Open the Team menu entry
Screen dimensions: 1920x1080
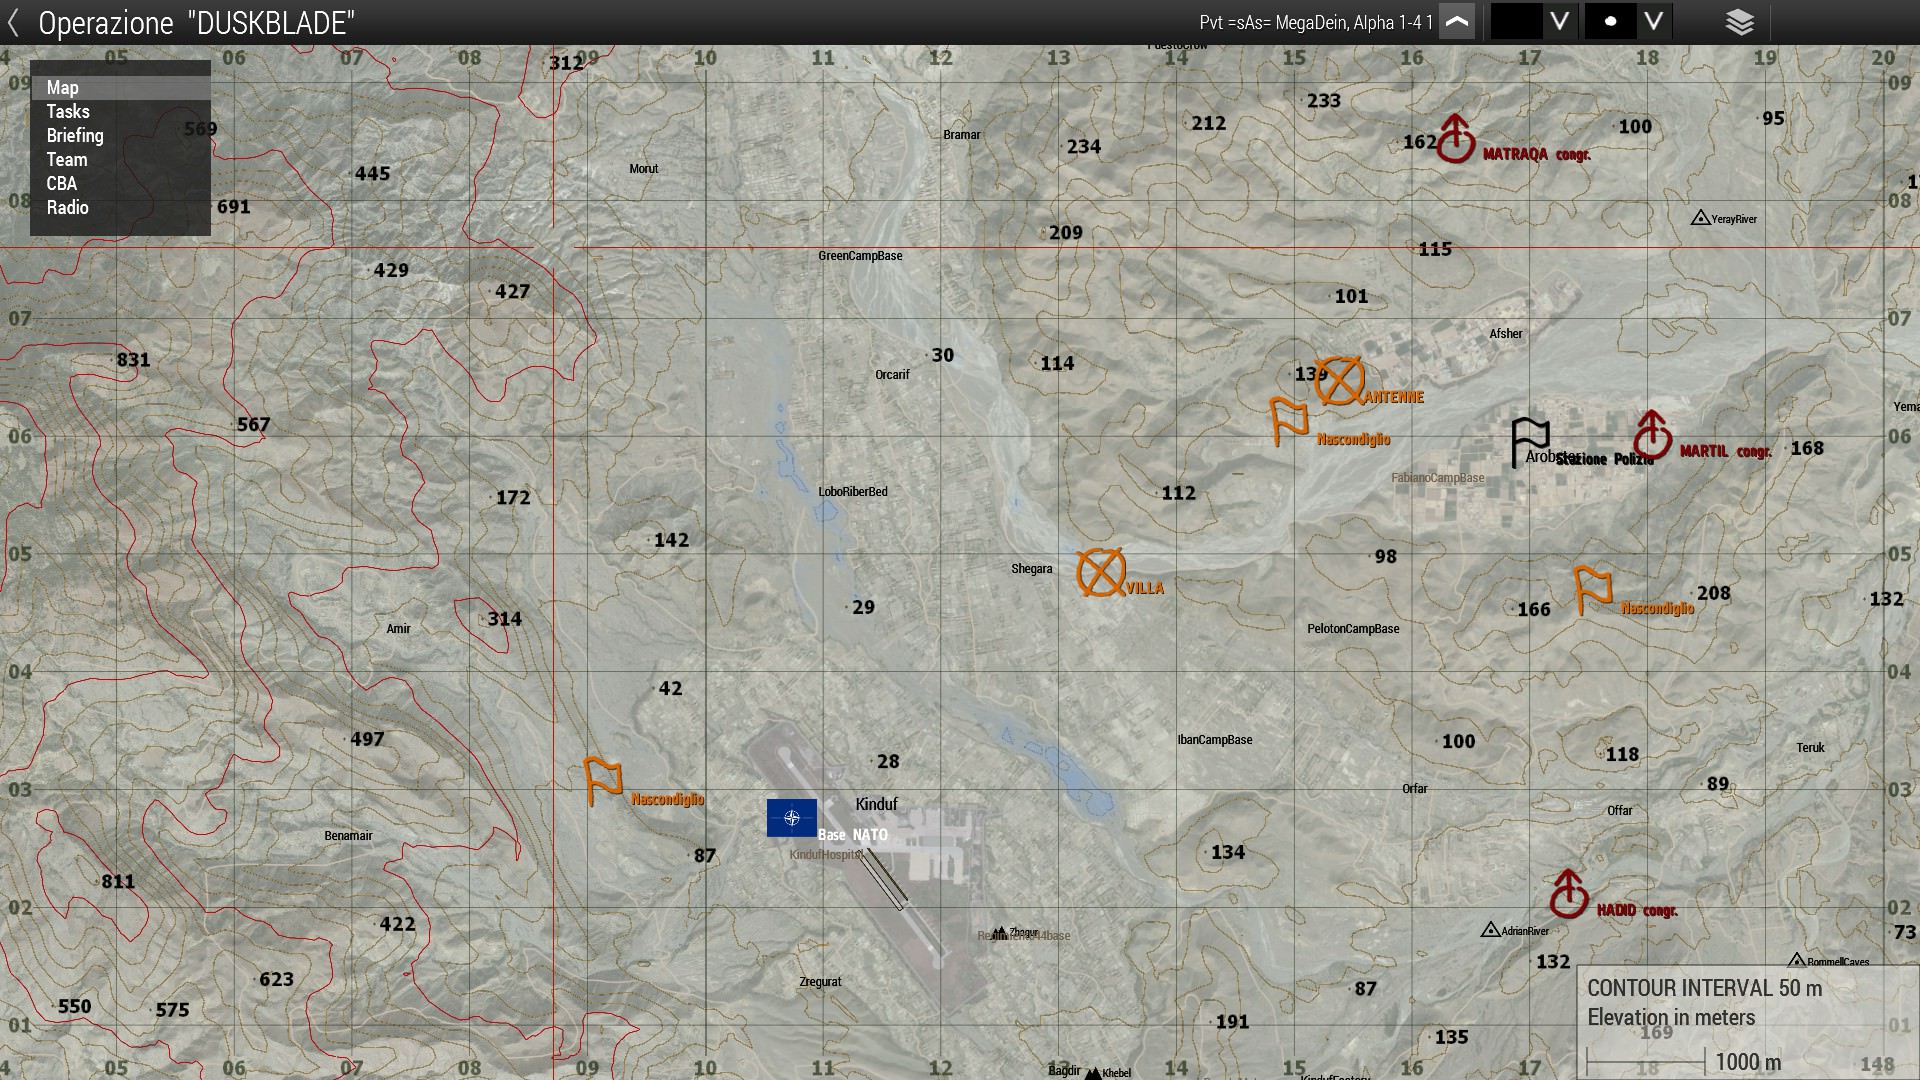point(120,160)
